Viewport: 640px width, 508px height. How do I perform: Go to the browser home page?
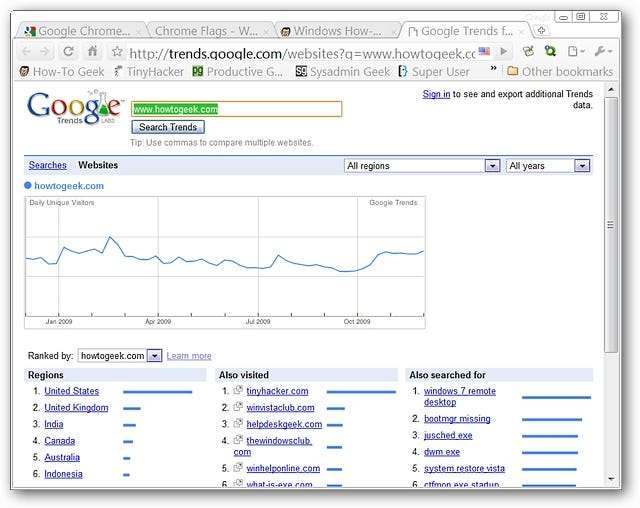pyautogui.click(x=93, y=52)
